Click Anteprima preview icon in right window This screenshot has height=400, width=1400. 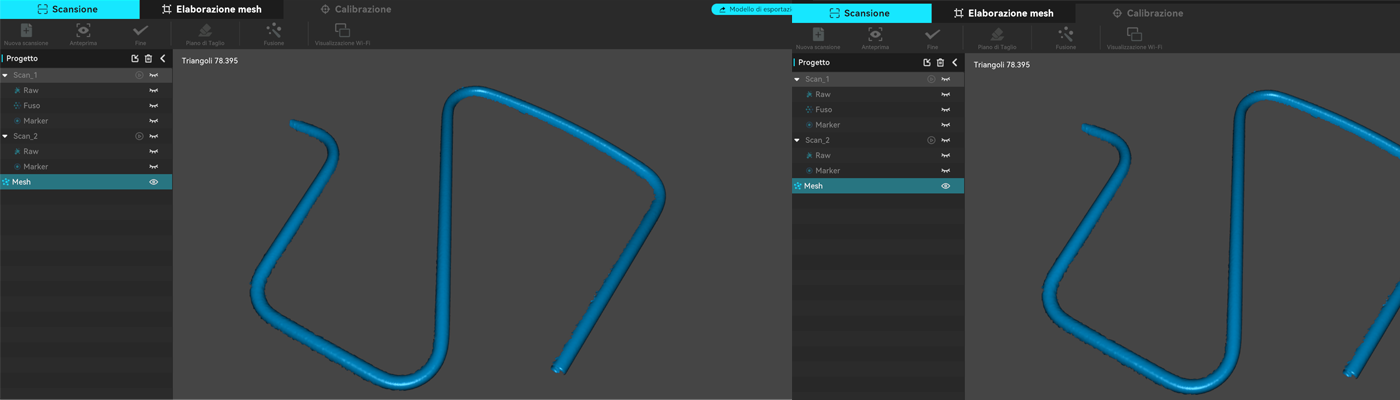click(x=875, y=37)
